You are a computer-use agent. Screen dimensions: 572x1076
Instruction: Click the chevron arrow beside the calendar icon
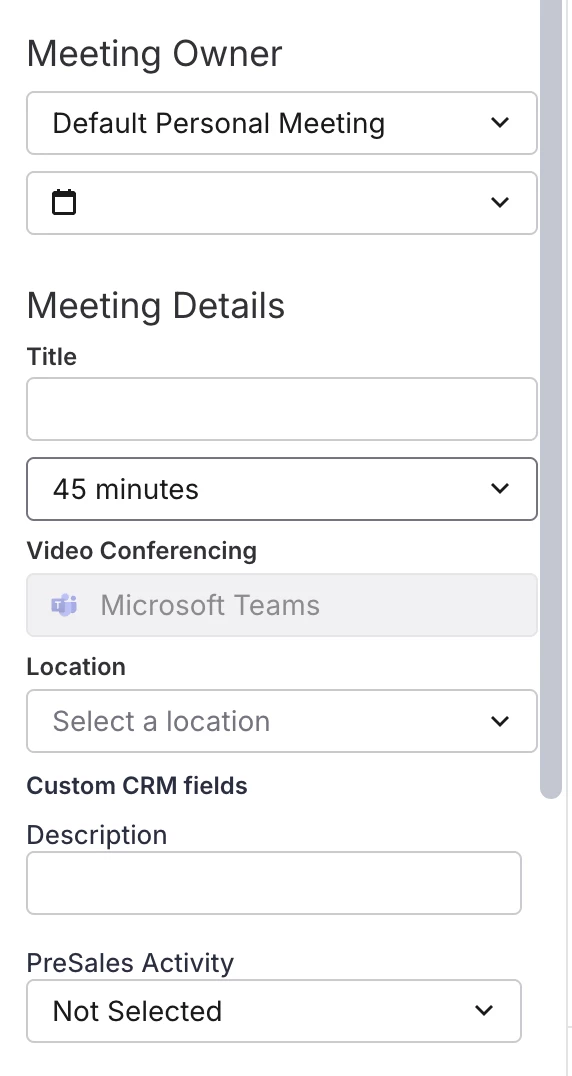click(x=500, y=202)
